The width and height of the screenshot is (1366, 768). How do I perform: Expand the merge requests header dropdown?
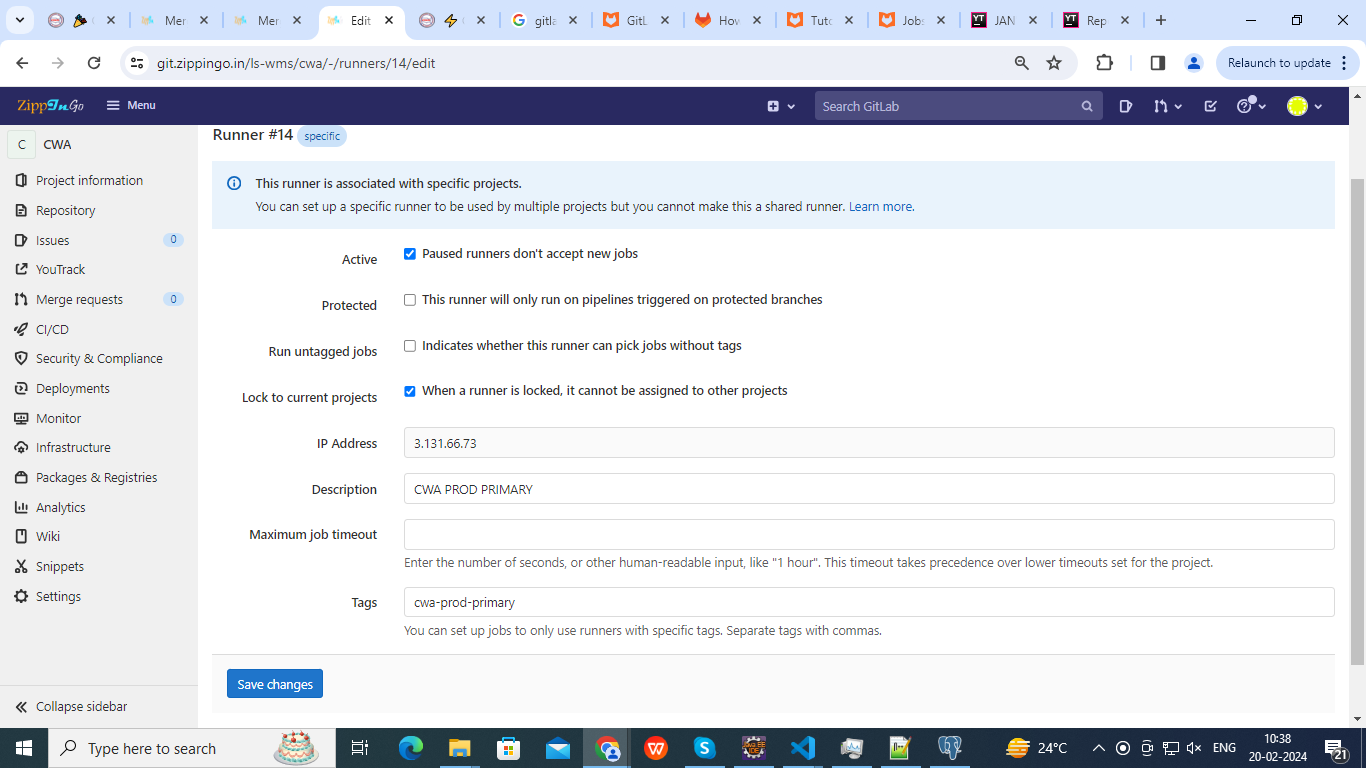point(1167,106)
